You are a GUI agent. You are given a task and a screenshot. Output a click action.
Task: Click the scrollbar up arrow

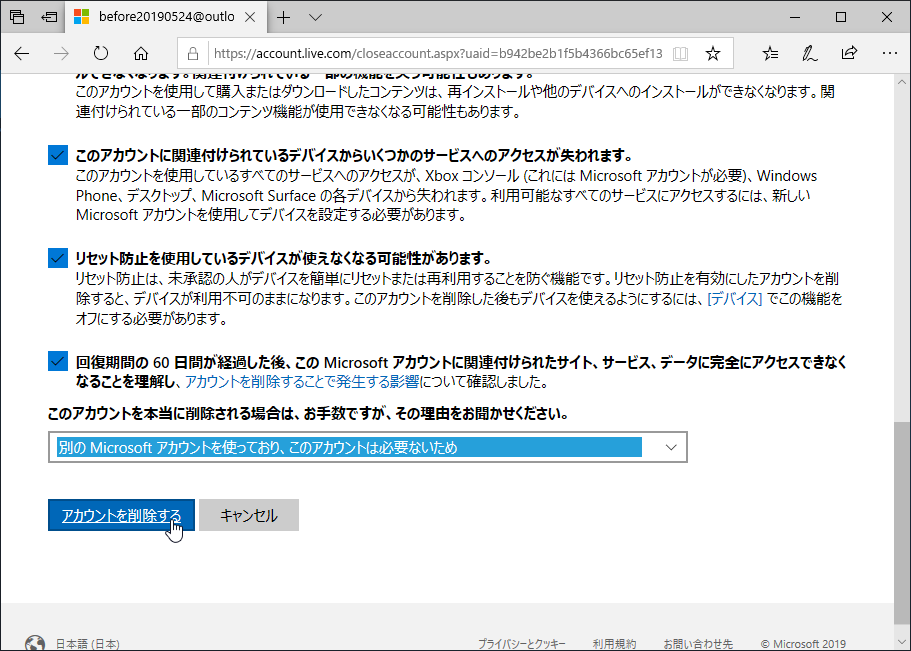pyautogui.click(x=902, y=82)
